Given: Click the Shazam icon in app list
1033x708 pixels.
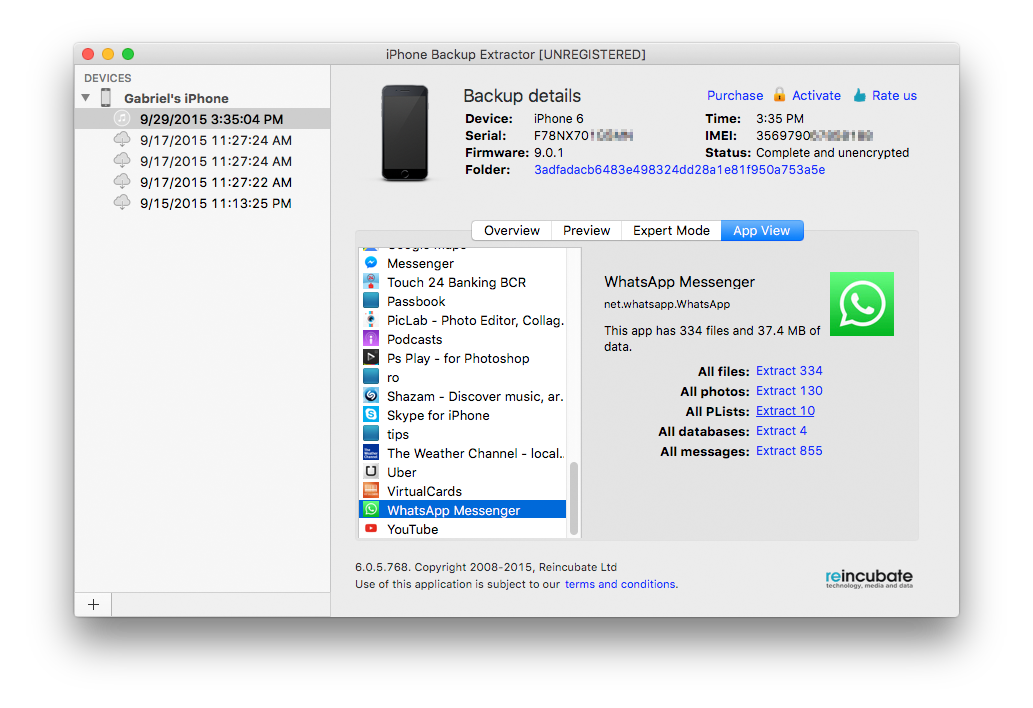Looking at the screenshot, I should tap(371, 396).
